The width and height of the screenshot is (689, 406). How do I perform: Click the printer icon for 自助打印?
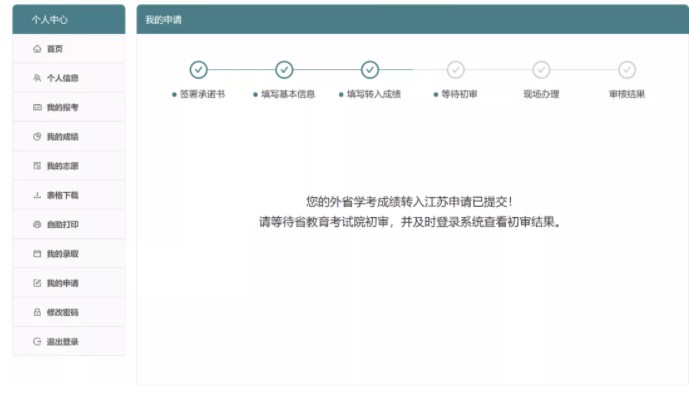point(37,224)
